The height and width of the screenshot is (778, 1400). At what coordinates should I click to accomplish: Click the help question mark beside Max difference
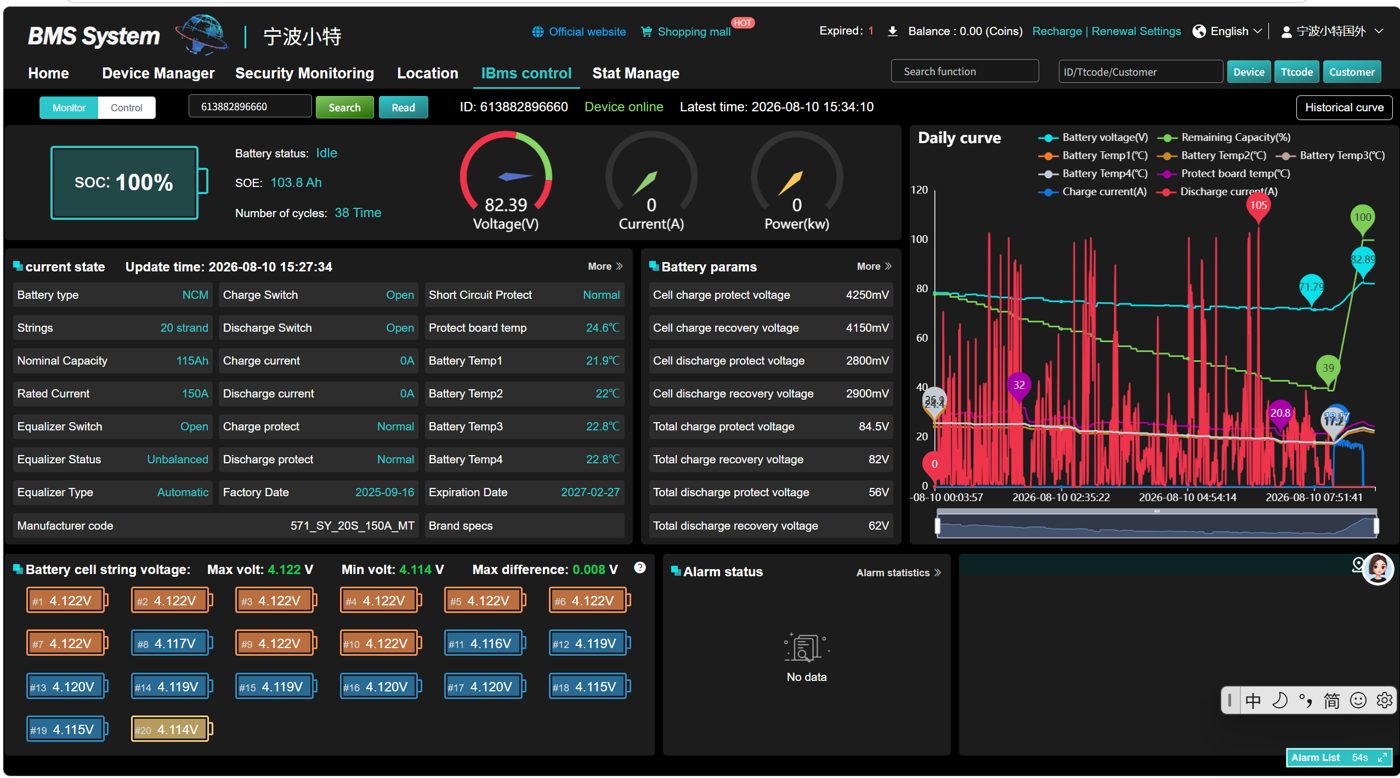[x=640, y=568]
